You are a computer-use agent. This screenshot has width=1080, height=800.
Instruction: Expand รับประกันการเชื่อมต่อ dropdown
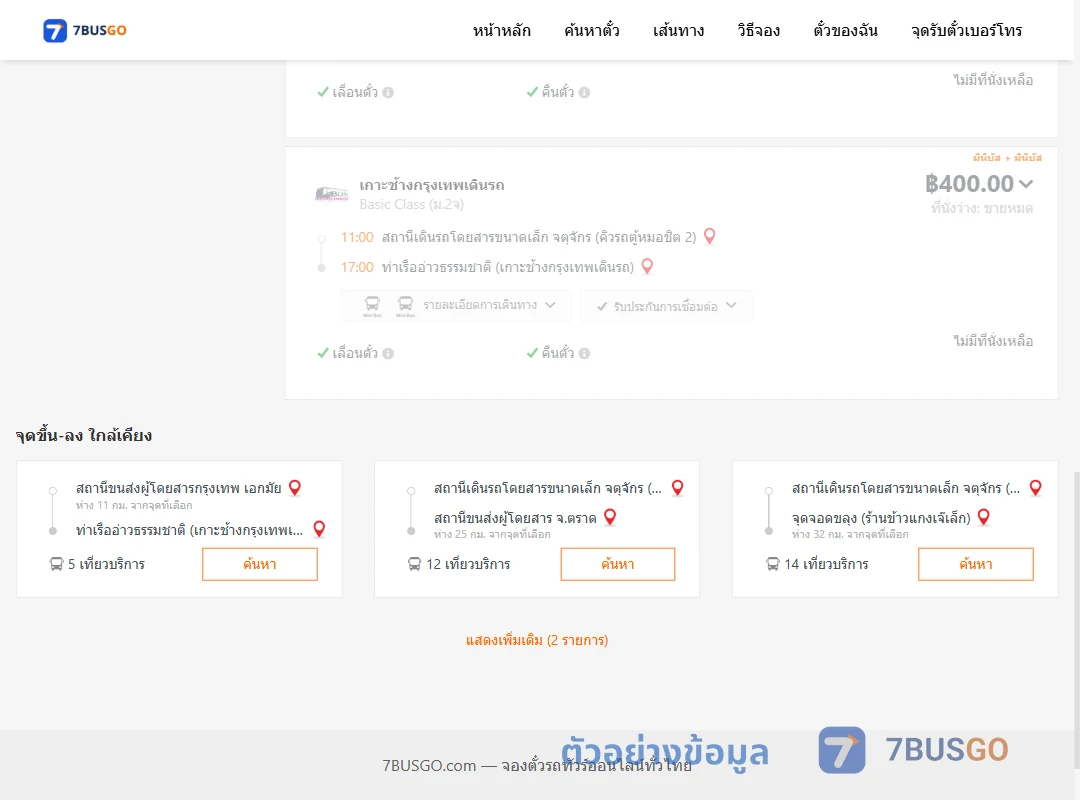(x=667, y=306)
